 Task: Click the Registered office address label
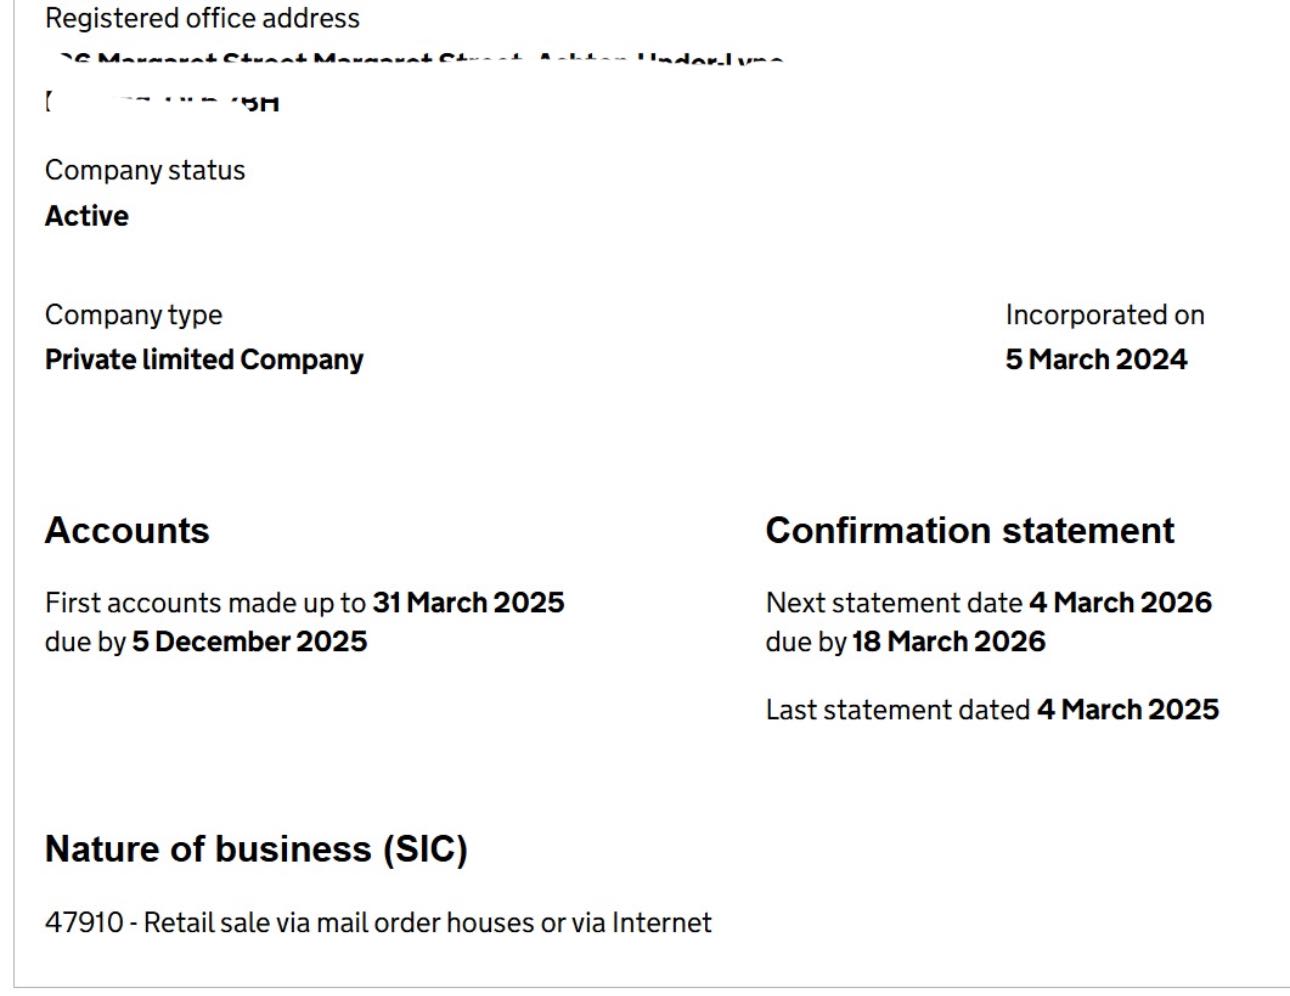202,19
